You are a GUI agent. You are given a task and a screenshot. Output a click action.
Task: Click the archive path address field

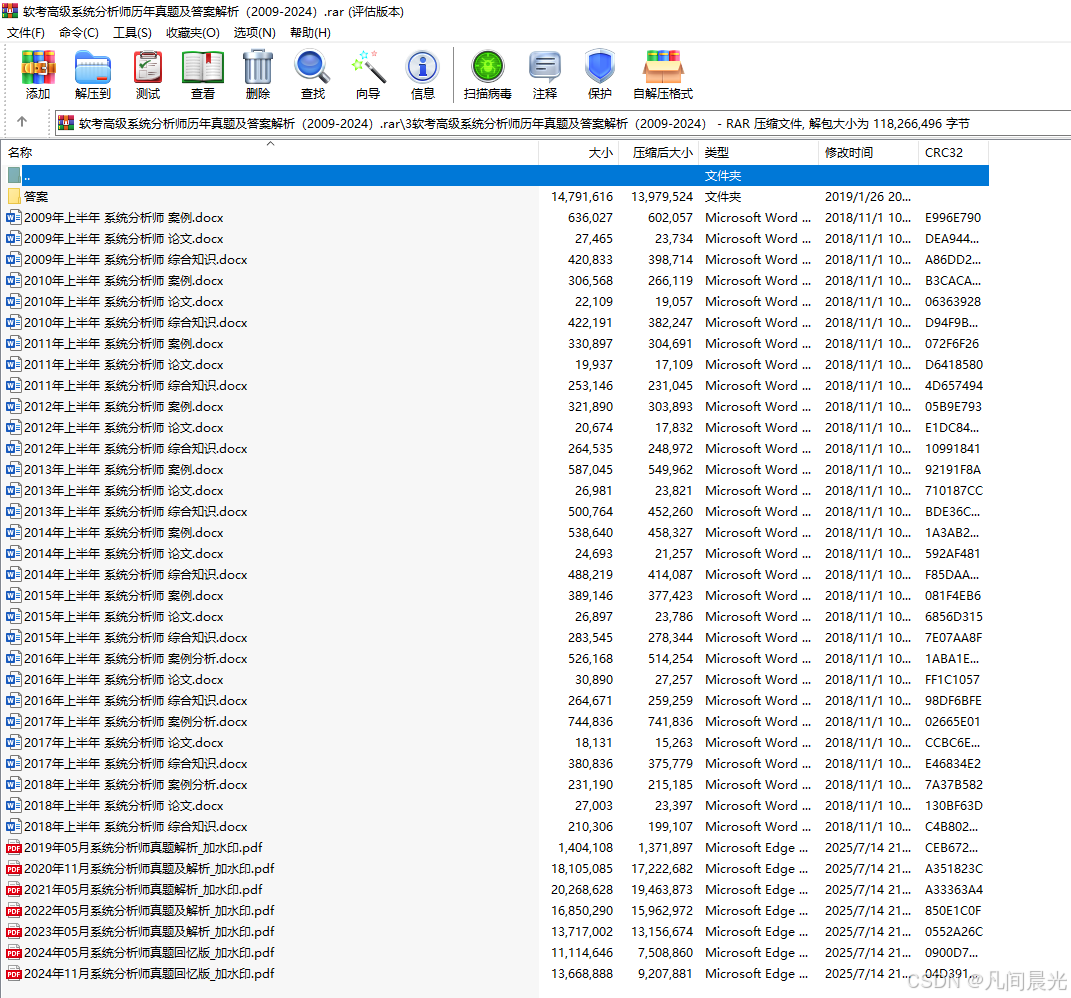pos(563,124)
